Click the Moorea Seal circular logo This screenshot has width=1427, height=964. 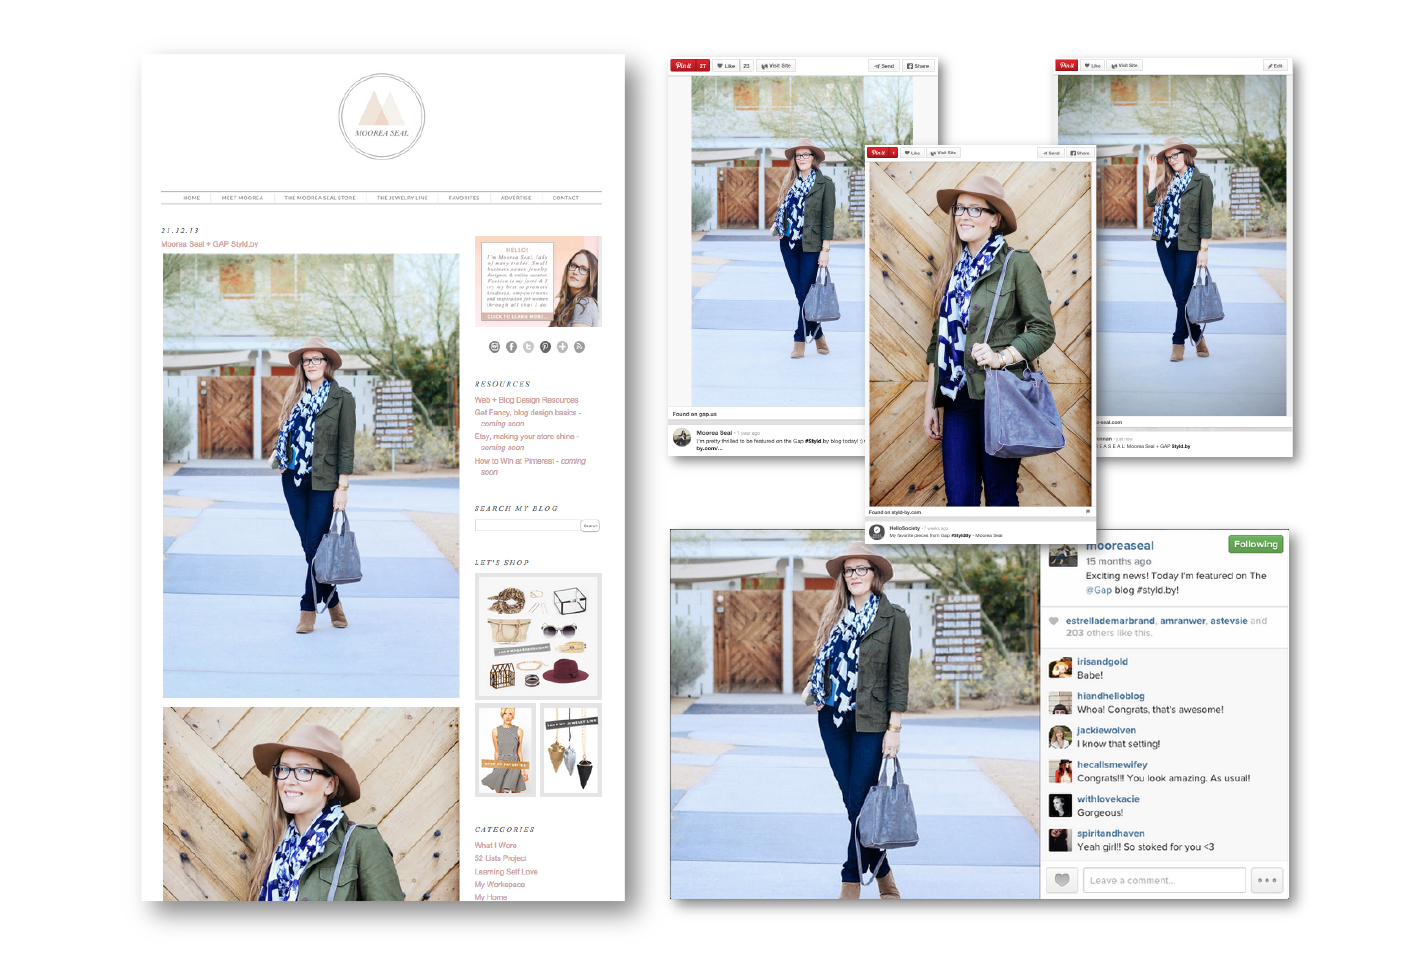(382, 116)
